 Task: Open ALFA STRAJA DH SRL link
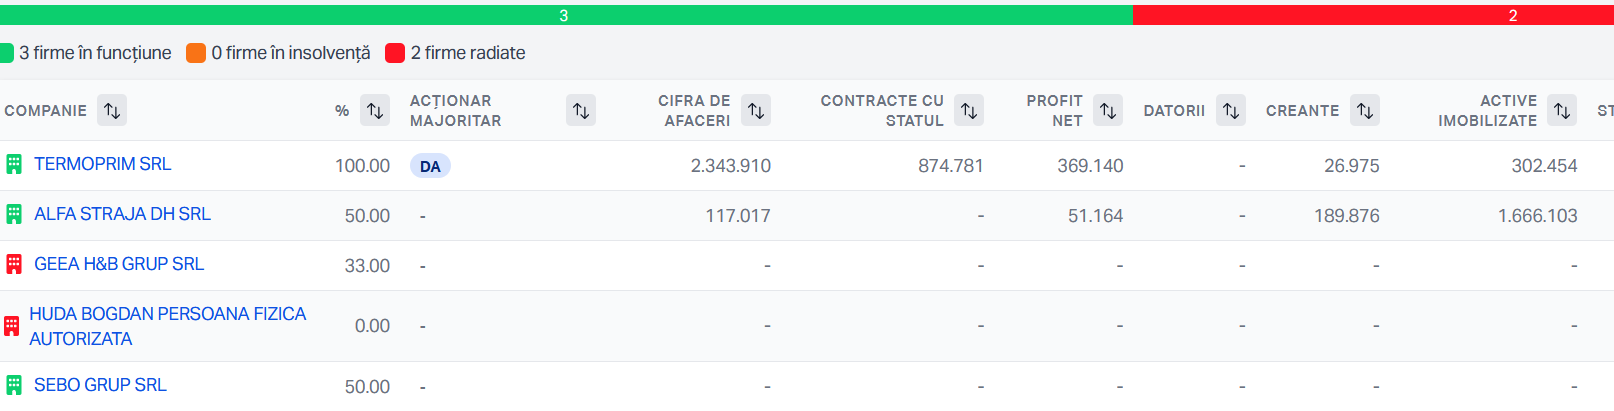(x=122, y=214)
